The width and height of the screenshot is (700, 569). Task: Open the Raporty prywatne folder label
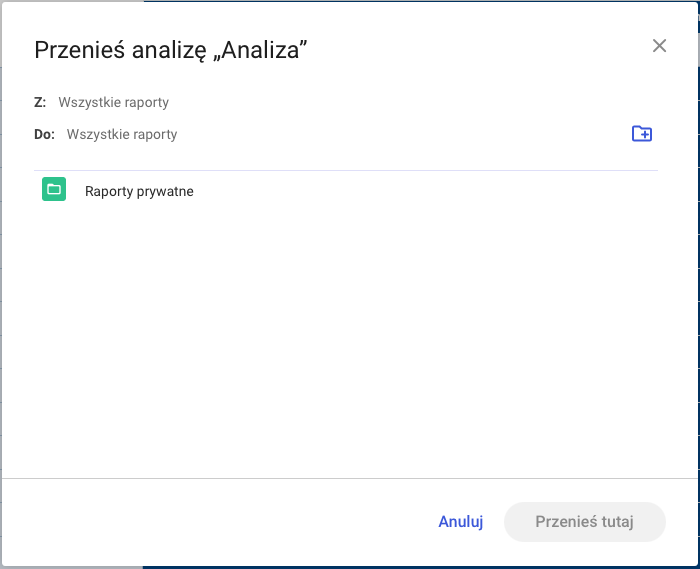(139, 191)
